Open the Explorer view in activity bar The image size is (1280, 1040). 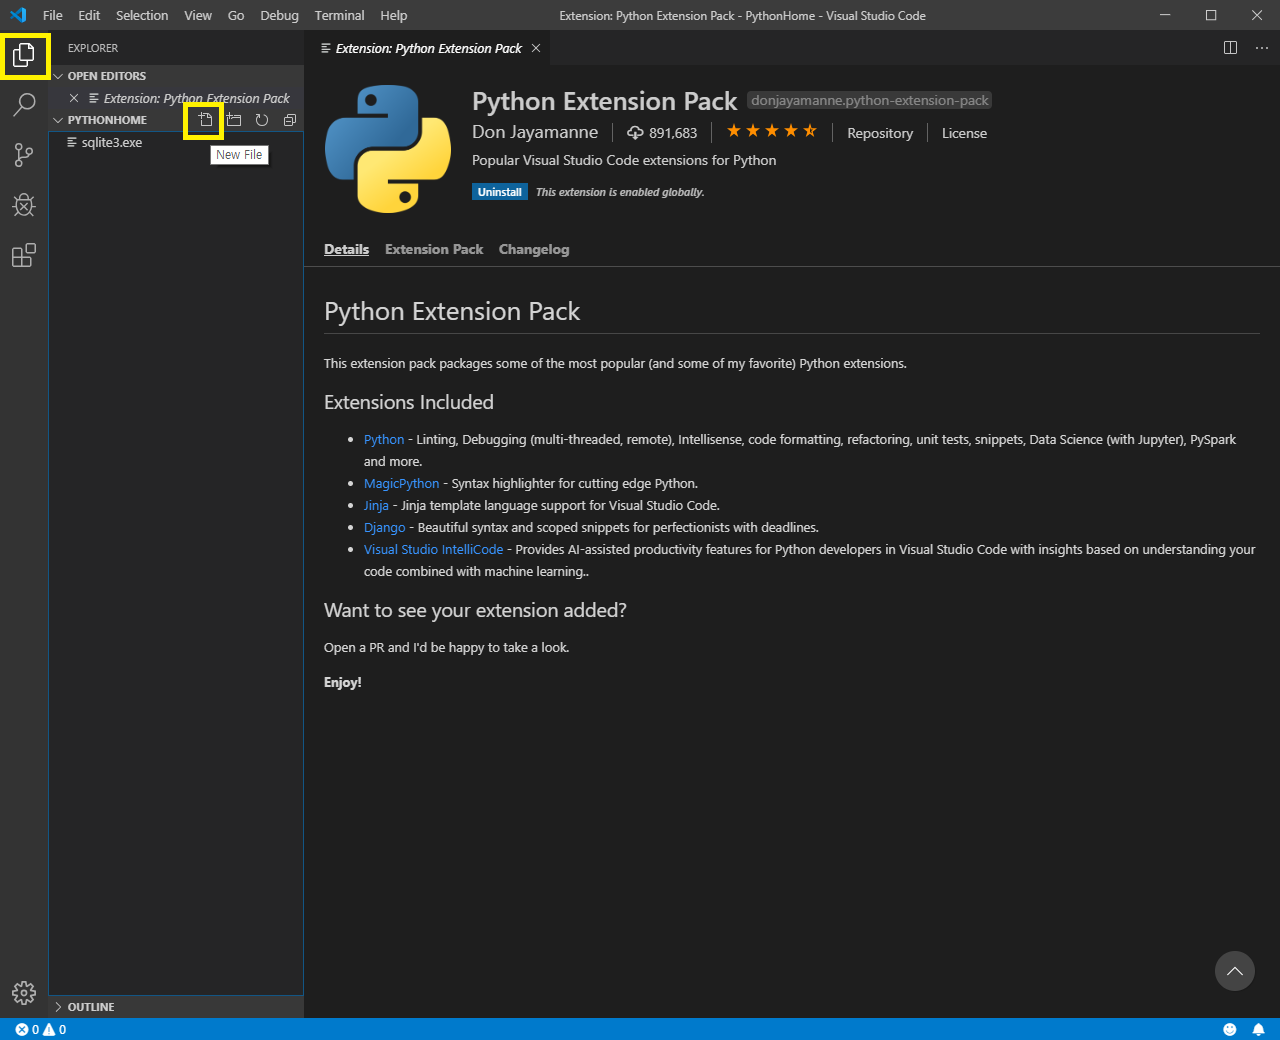point(24,56)
